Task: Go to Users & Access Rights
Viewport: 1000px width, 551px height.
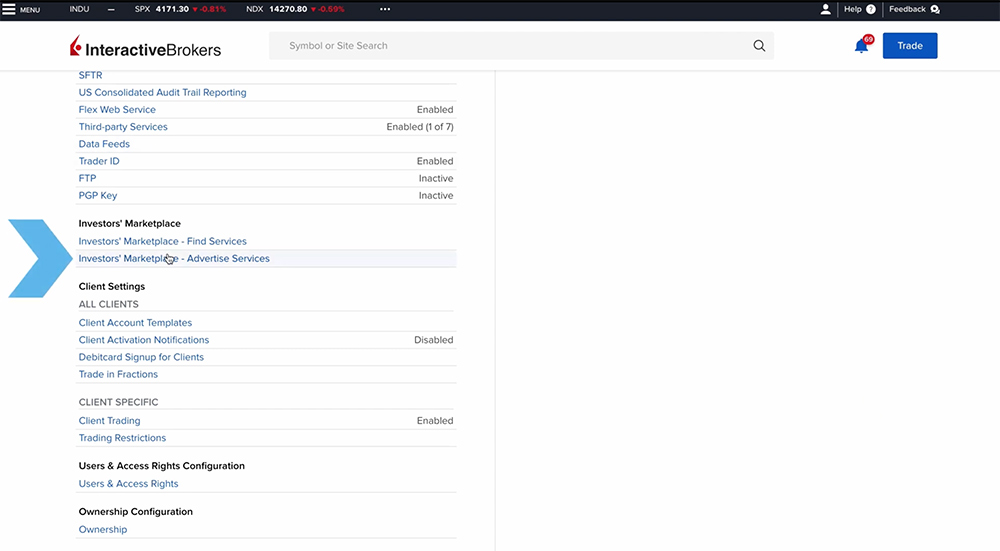Action: coord(128,484)
